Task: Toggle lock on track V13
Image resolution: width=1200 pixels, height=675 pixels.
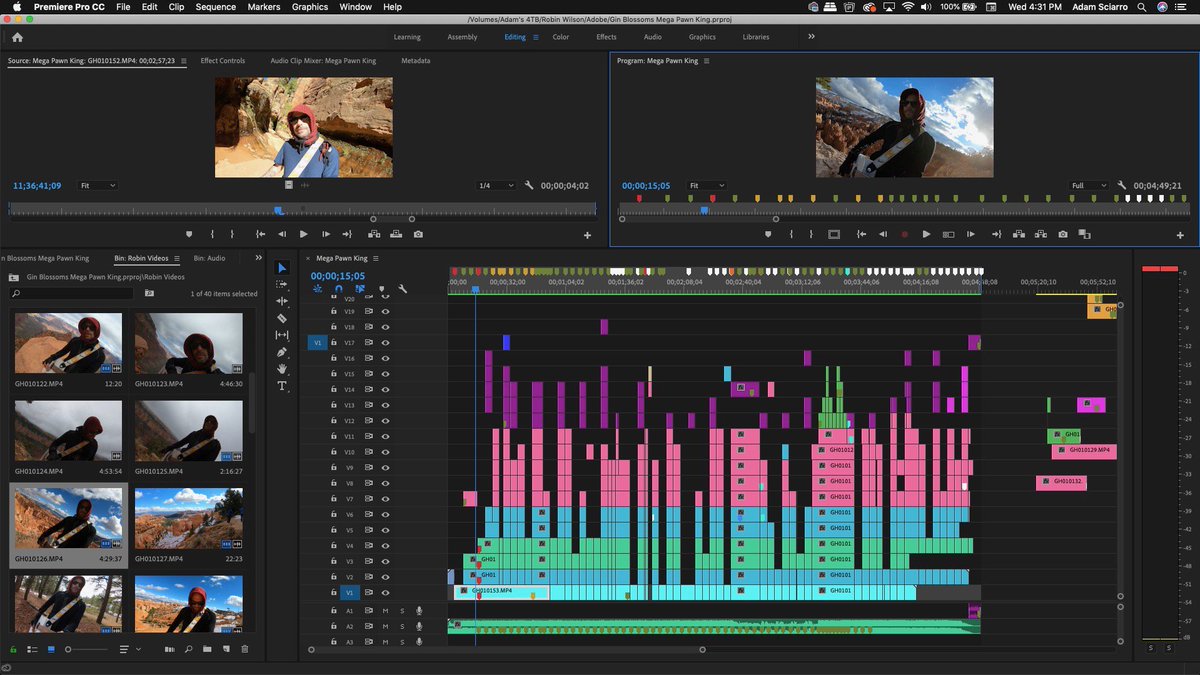Action: [334, 405]
